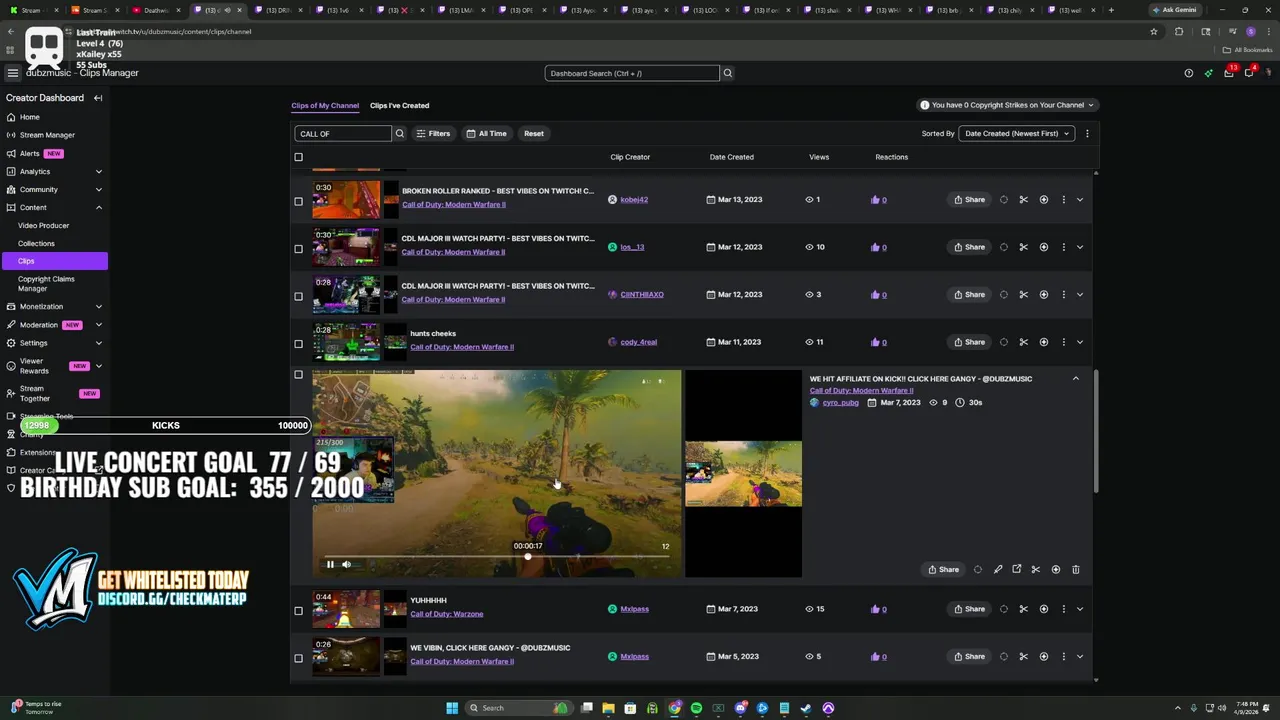Click plus circle icon in expanded clip panel
Screen dimensions: 1280x720
point(1055,569)
